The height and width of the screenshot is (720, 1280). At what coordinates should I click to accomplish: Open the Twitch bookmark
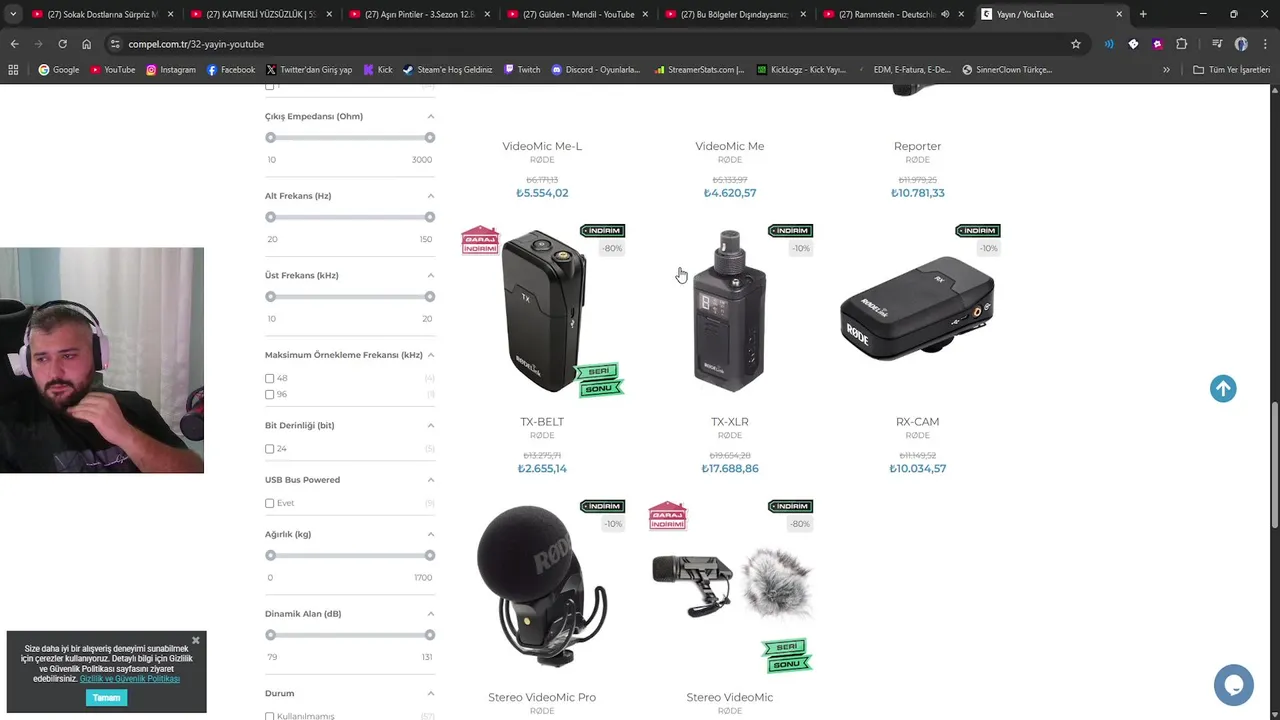click(x=522, y=70)
